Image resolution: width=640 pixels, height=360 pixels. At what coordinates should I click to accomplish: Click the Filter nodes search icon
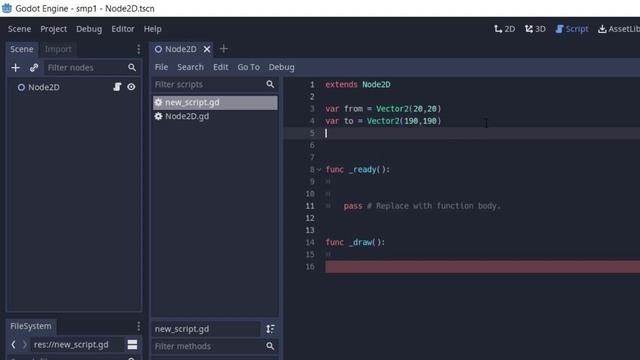pyautogui.click(x=132, y=67)
